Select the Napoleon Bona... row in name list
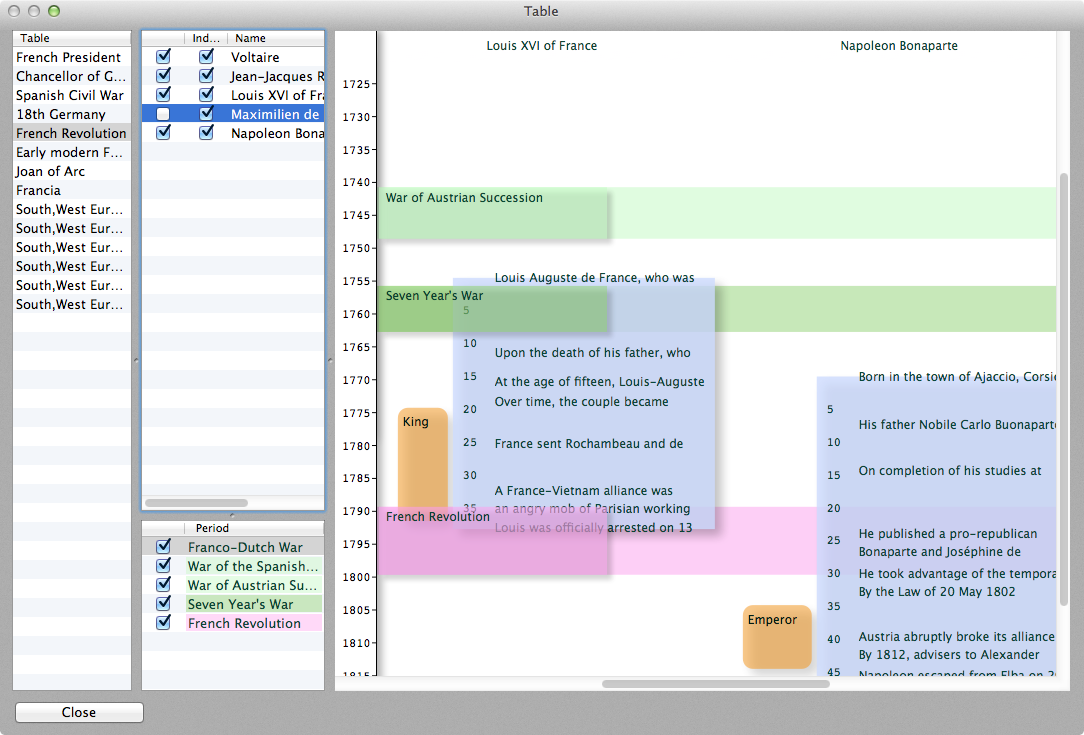Screen dimensions: 1084x735 click(x=277, y=133)
